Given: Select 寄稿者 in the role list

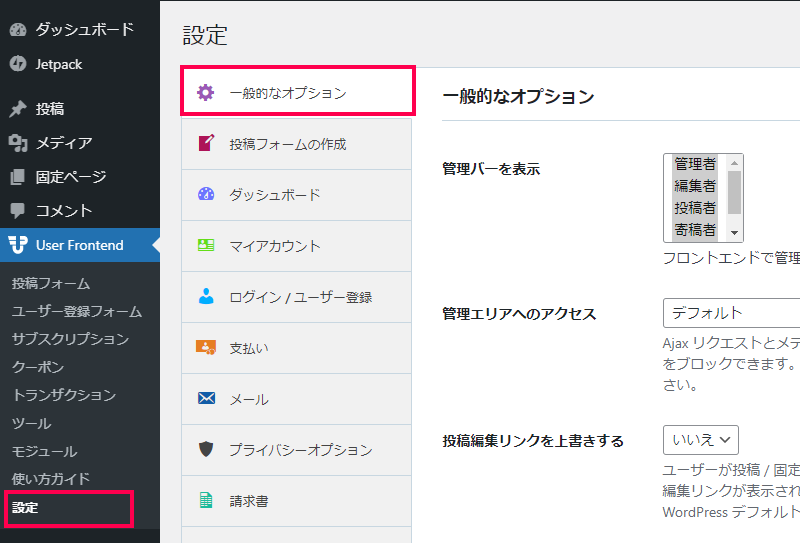Looking at the screenshot, I should coord(695,230).
